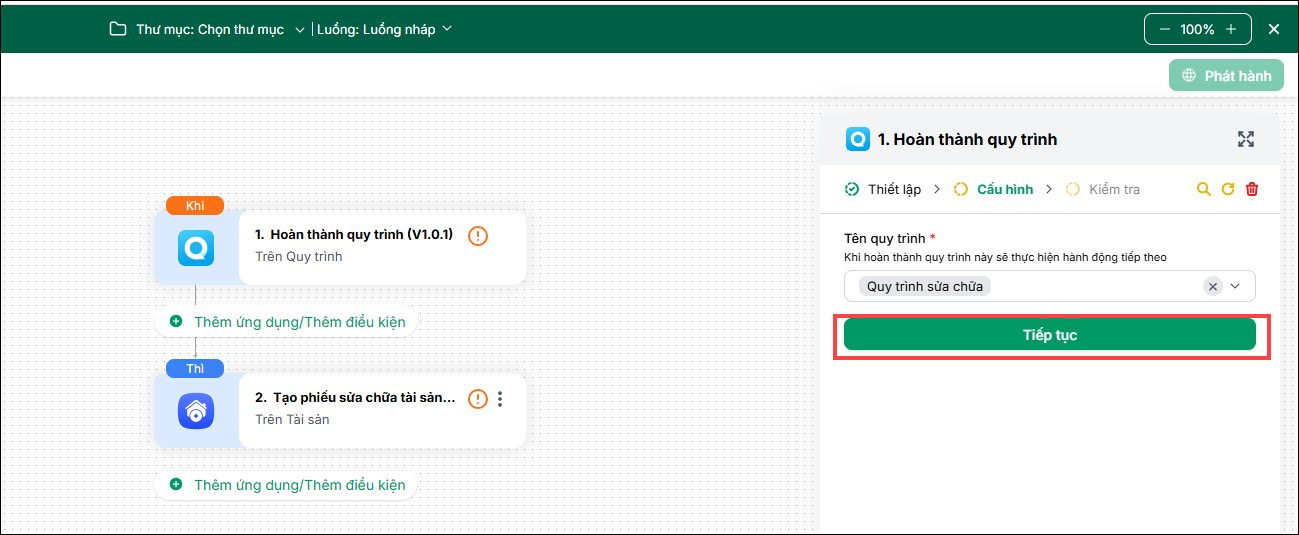Image resolution: width=1299 pixels, height=535 pixels.
Task: Click the 100% zoom value
Action: tap(1197, 29)
